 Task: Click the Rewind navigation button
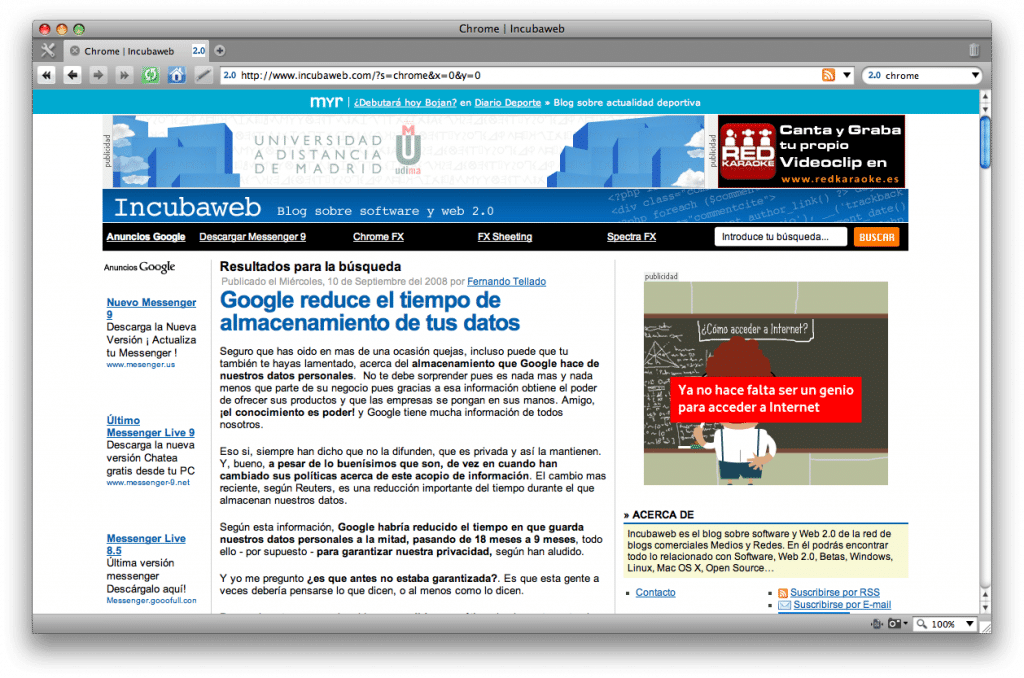point(46,76)
